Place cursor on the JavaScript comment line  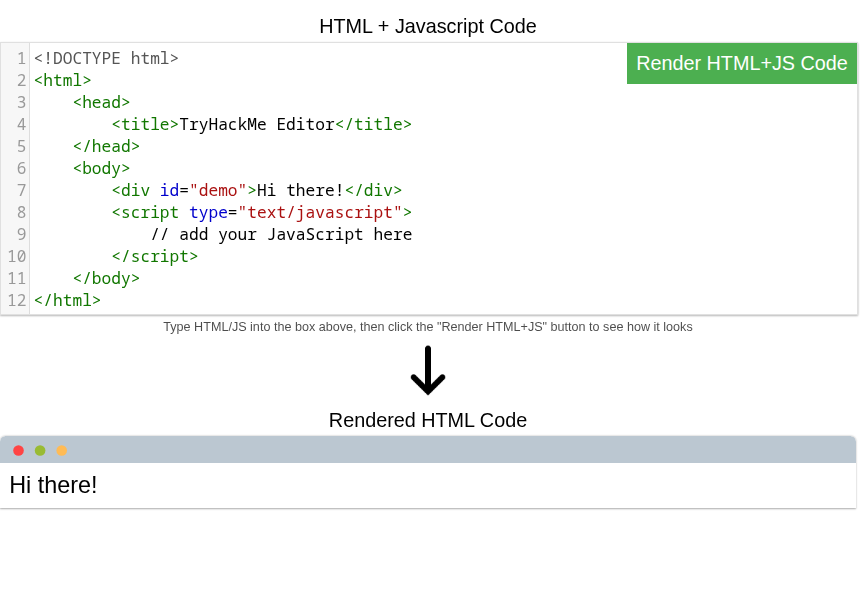pos(281,234)
